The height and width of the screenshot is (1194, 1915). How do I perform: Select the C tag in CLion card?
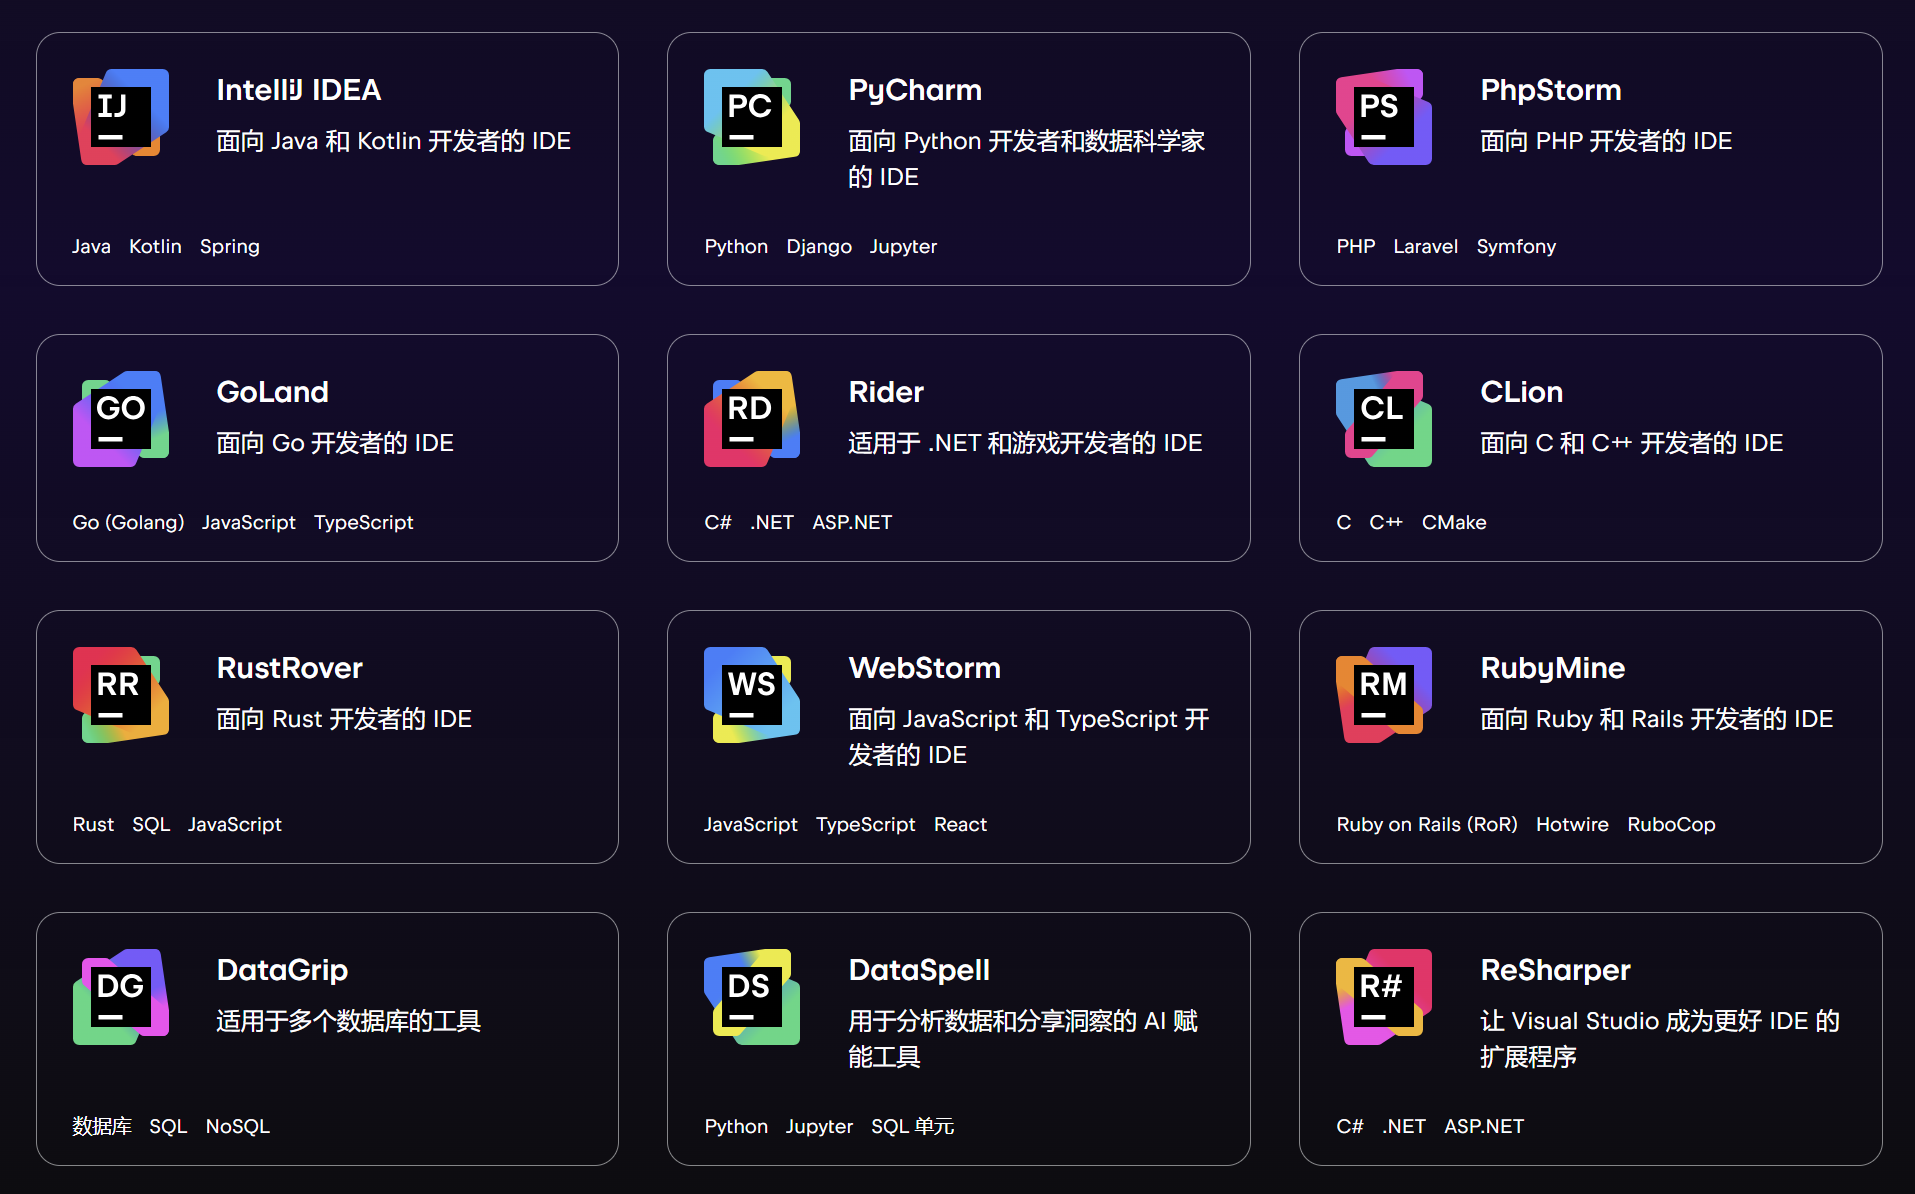[1344, 522]
